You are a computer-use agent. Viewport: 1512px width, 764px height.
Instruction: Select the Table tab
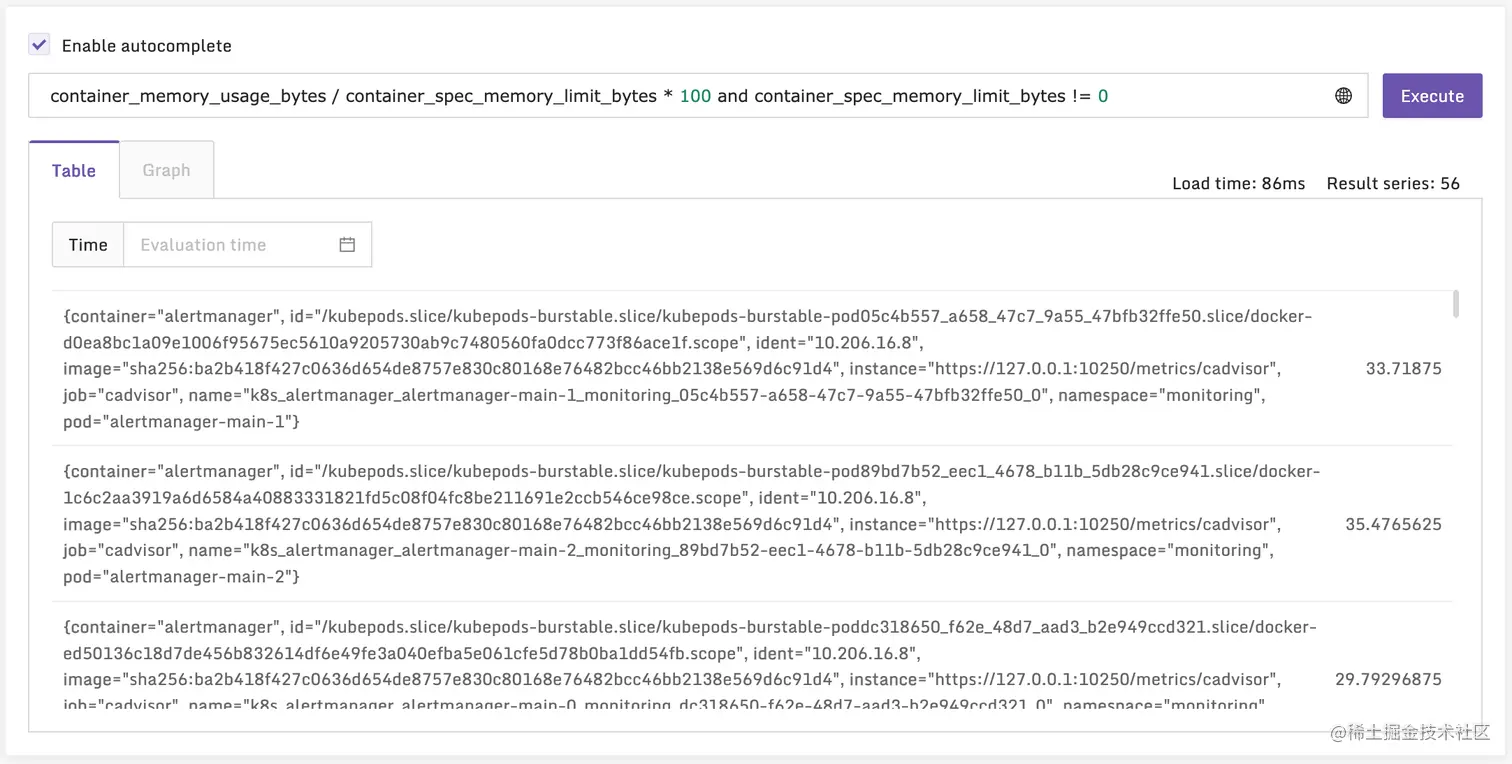coord(73,170)
